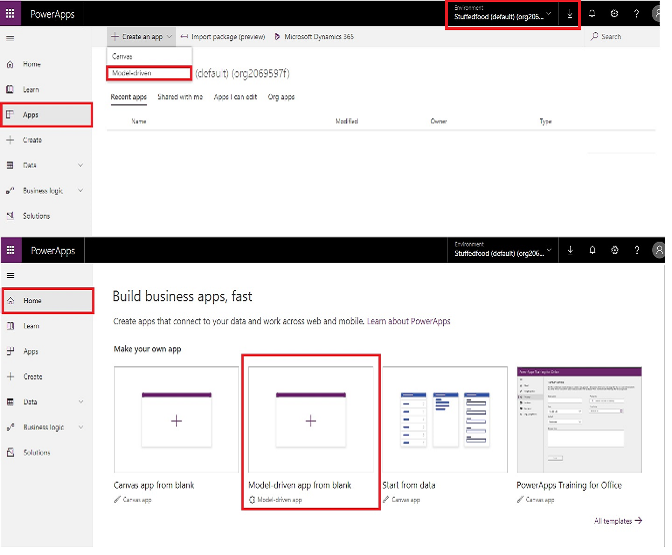The image size is (672, 555).
Task: Open app launcher waffle in bottom PowerApps window
Action: [10, 250]
